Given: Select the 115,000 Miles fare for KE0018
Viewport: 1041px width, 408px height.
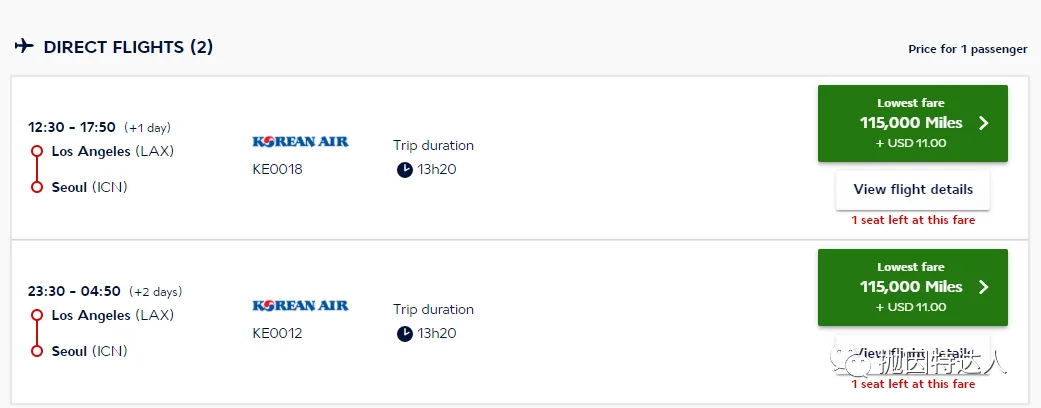Looking at the screenshot, I should tap(913, 123).
